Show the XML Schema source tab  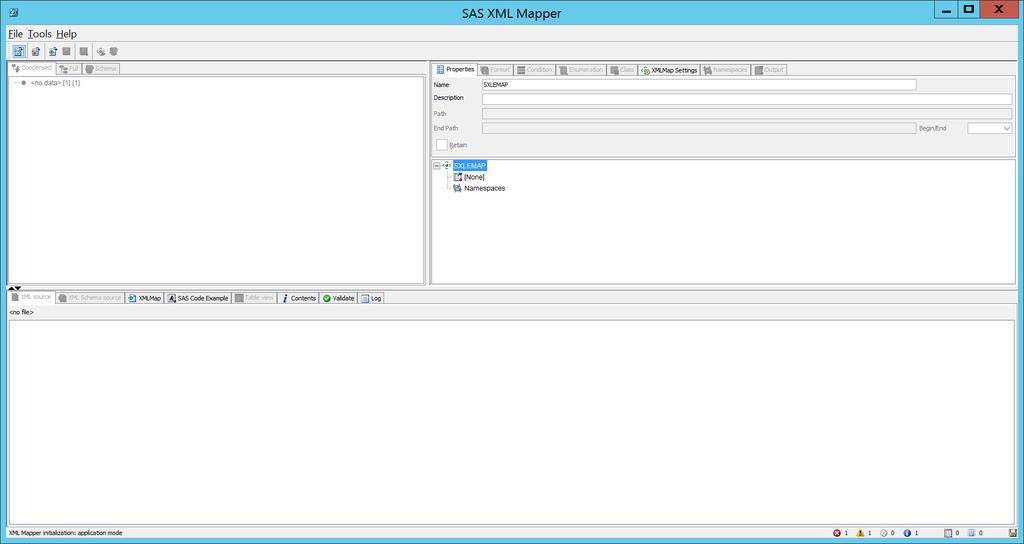pyautogui.click(x=89, y=298)
